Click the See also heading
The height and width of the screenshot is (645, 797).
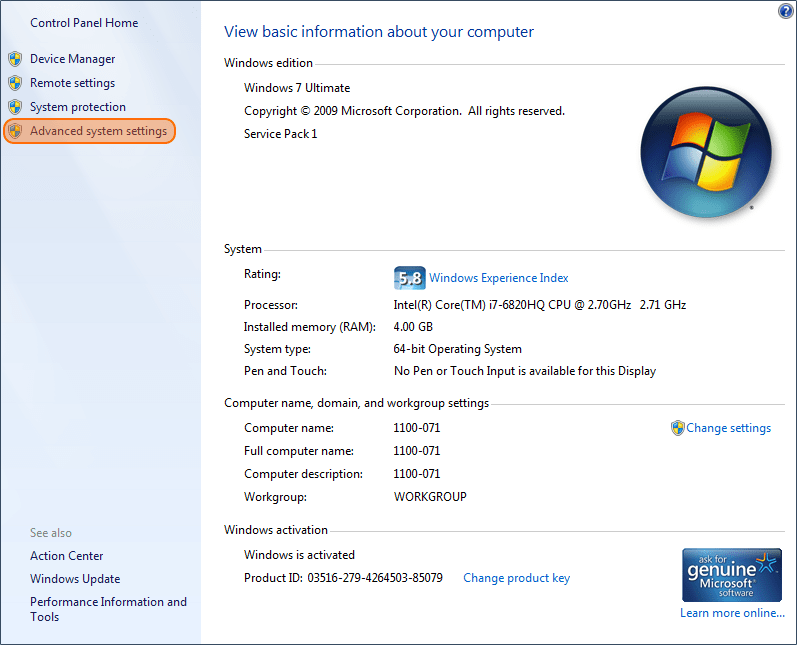[51, 533]
